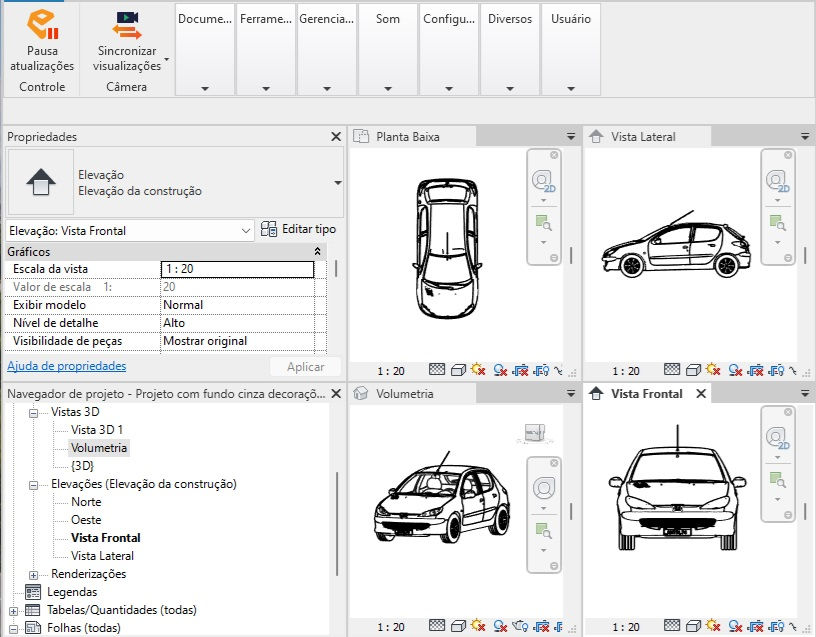Open the Docume... ribbon panel

[205, 49]
